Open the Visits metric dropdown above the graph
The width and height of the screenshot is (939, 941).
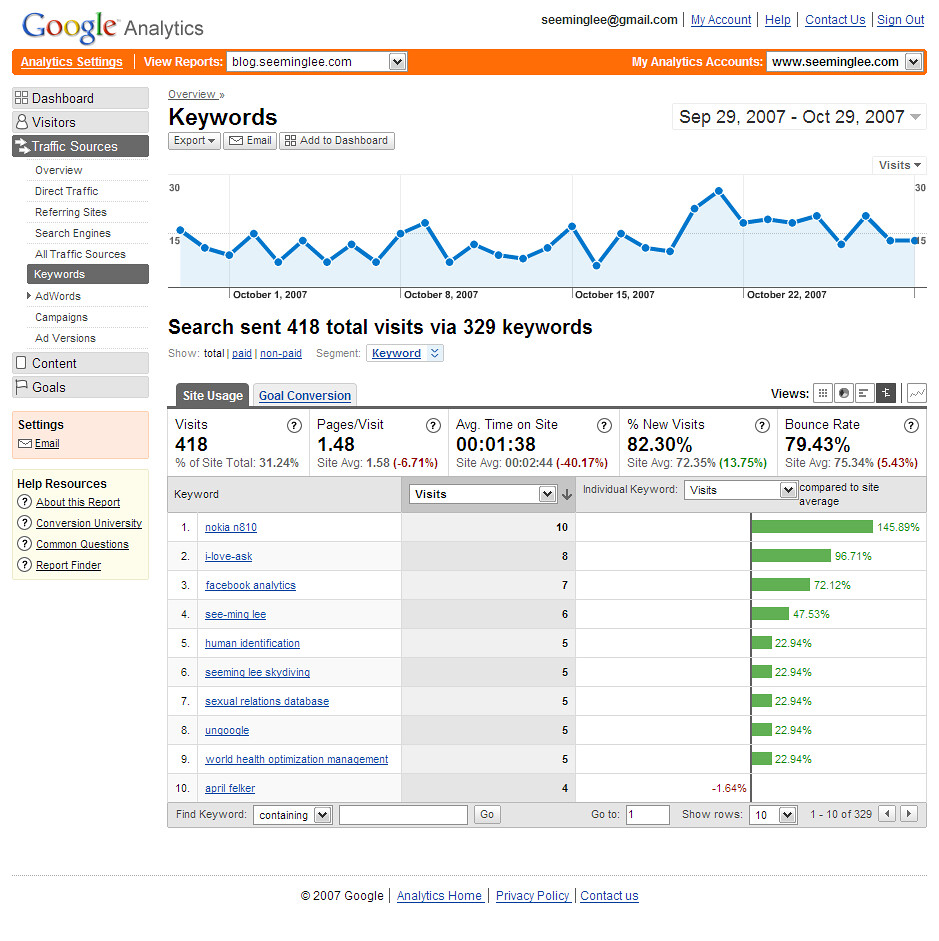pos(899,165)
